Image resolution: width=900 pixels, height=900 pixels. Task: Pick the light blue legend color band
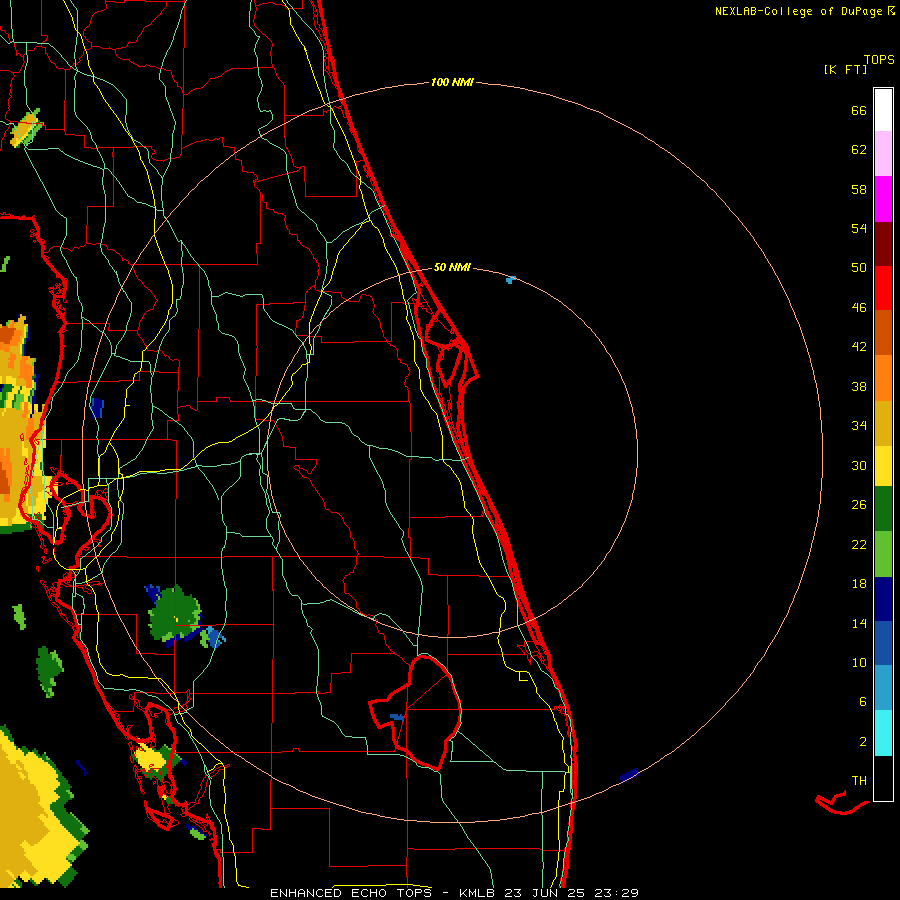click(x=883, y=688)
